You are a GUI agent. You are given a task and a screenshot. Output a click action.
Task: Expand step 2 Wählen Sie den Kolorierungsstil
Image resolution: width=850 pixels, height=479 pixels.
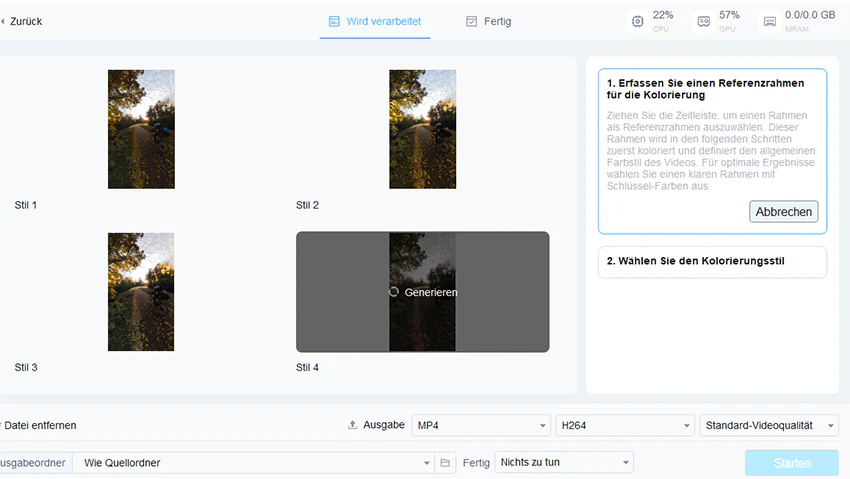[x=712, y=262]
